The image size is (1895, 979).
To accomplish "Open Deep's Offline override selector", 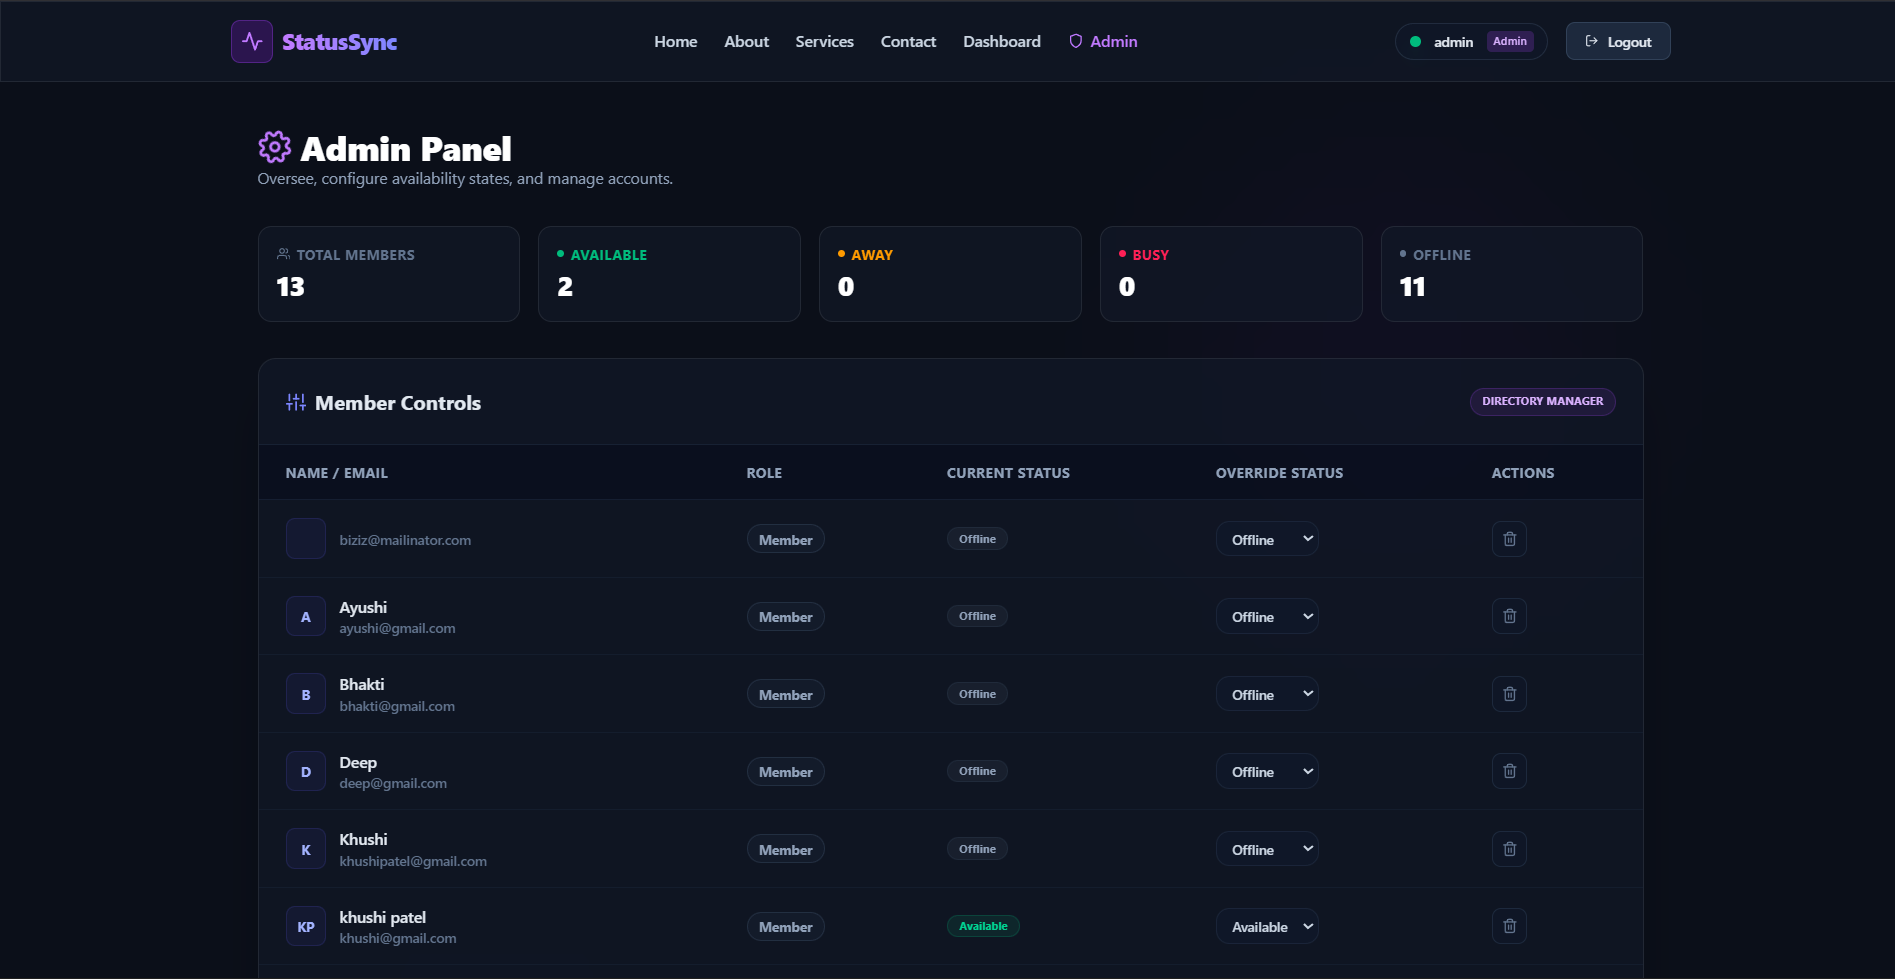I will (x=1267, y=771).
